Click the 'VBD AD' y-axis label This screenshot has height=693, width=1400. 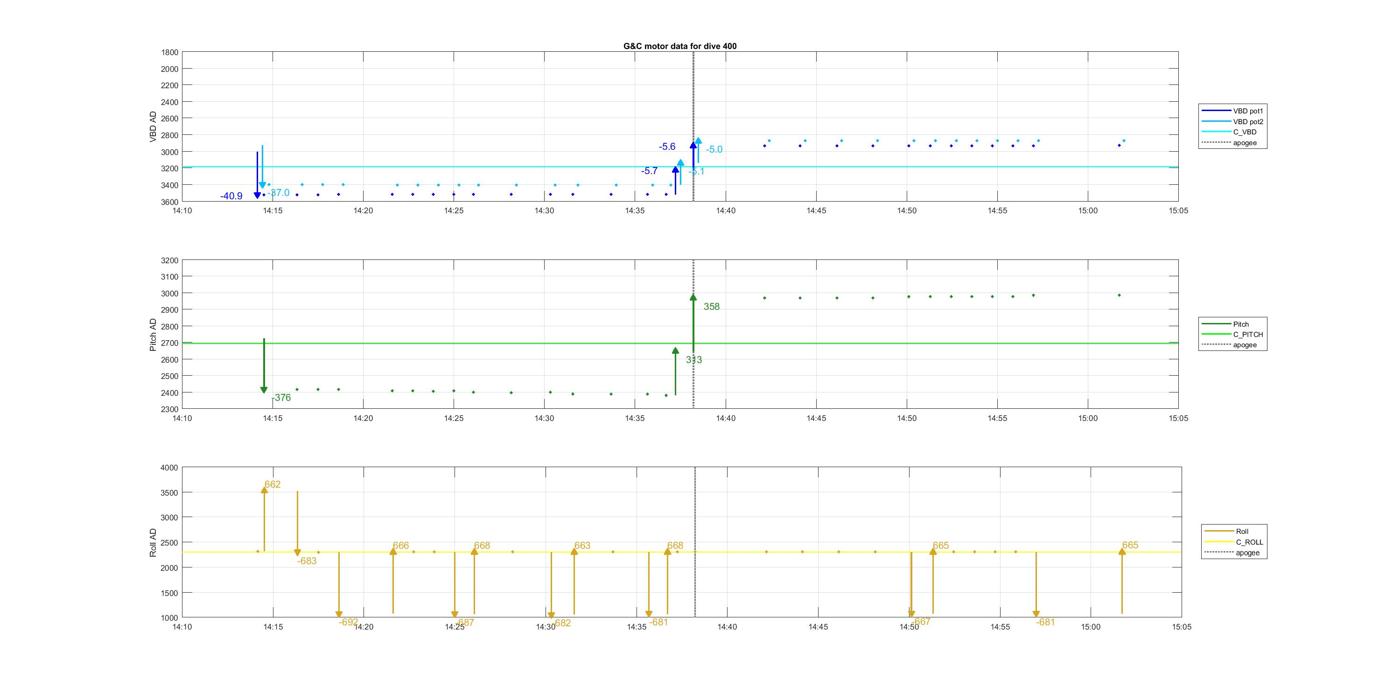point(154,126)
